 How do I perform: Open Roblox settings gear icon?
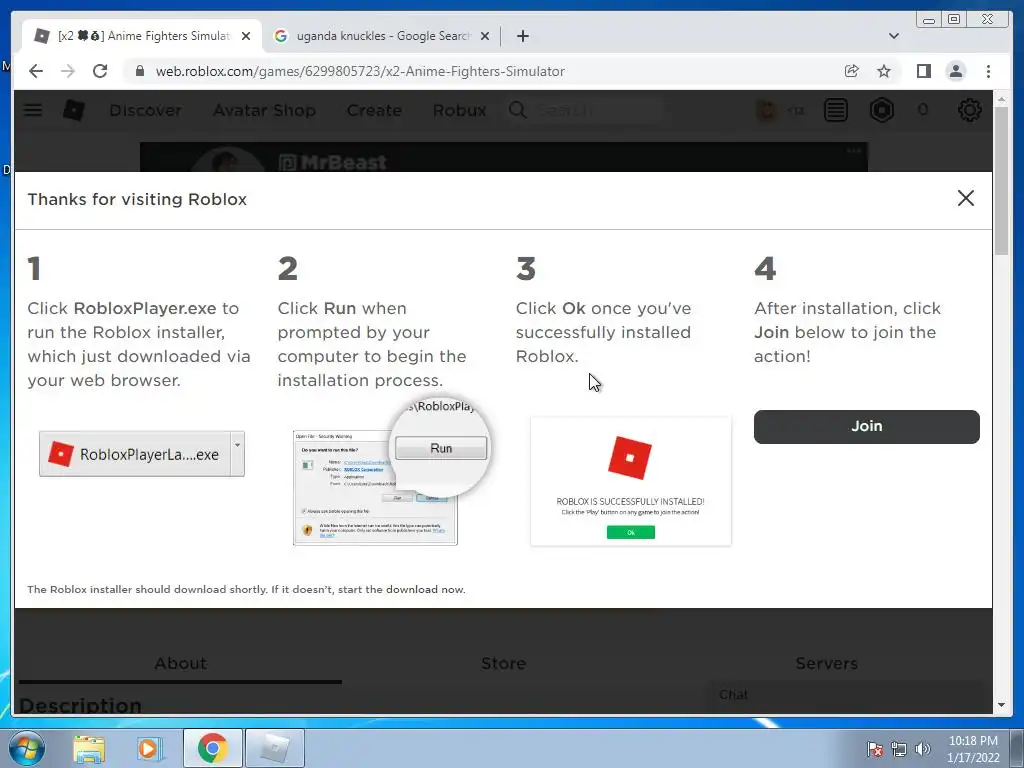point(969,110)
